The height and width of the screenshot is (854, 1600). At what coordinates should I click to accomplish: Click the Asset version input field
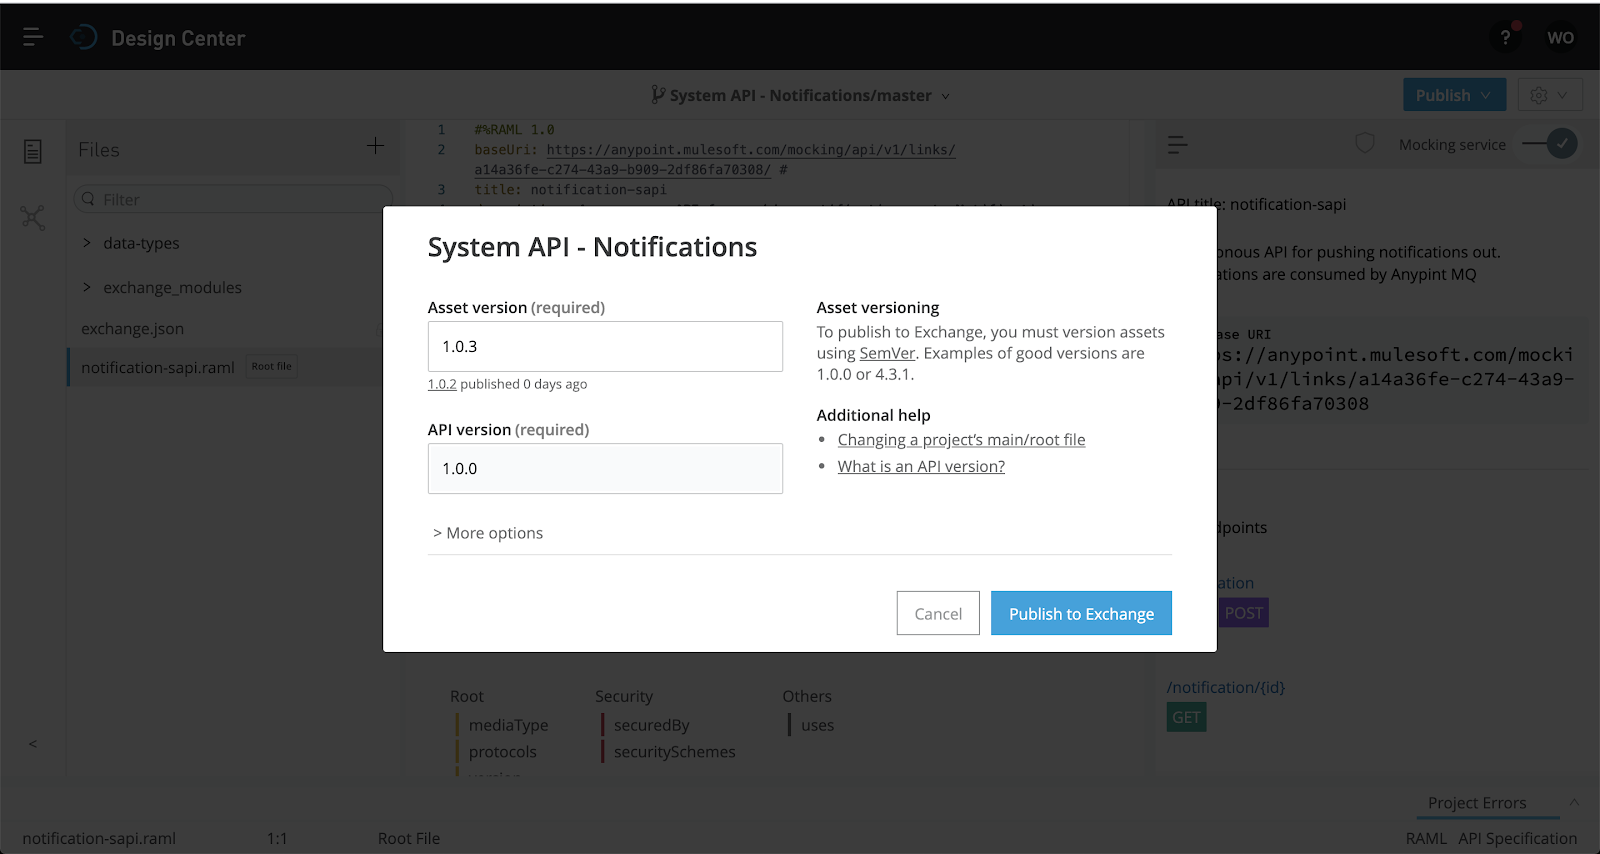604,347
